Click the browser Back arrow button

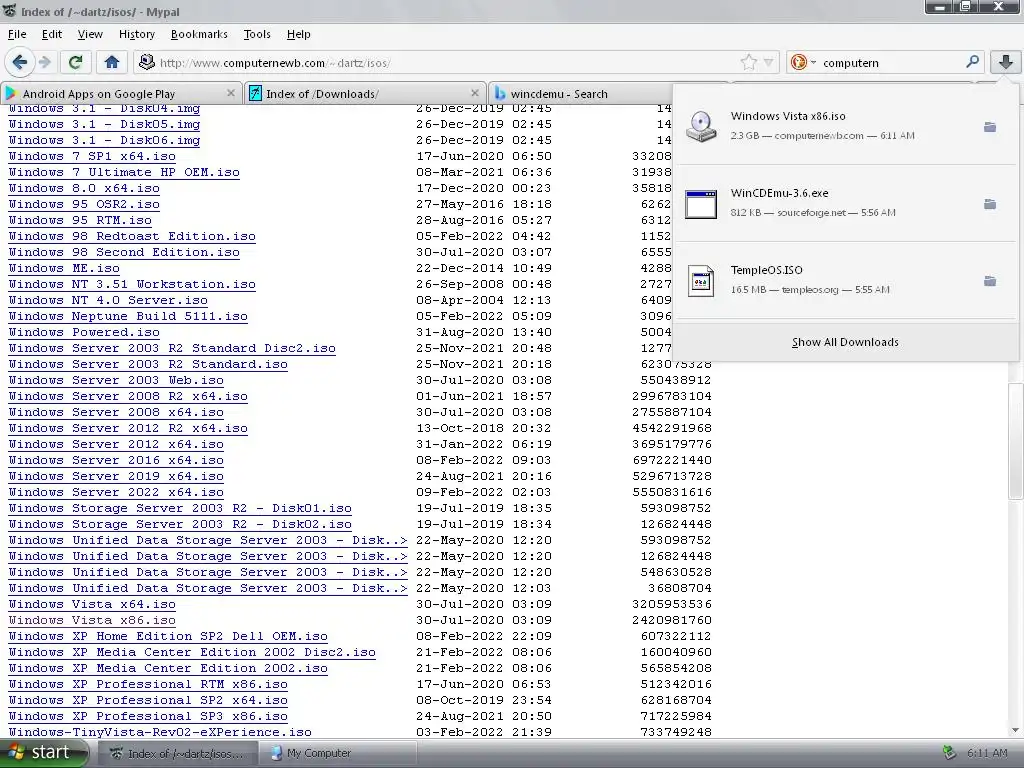[x=19, y=63]
